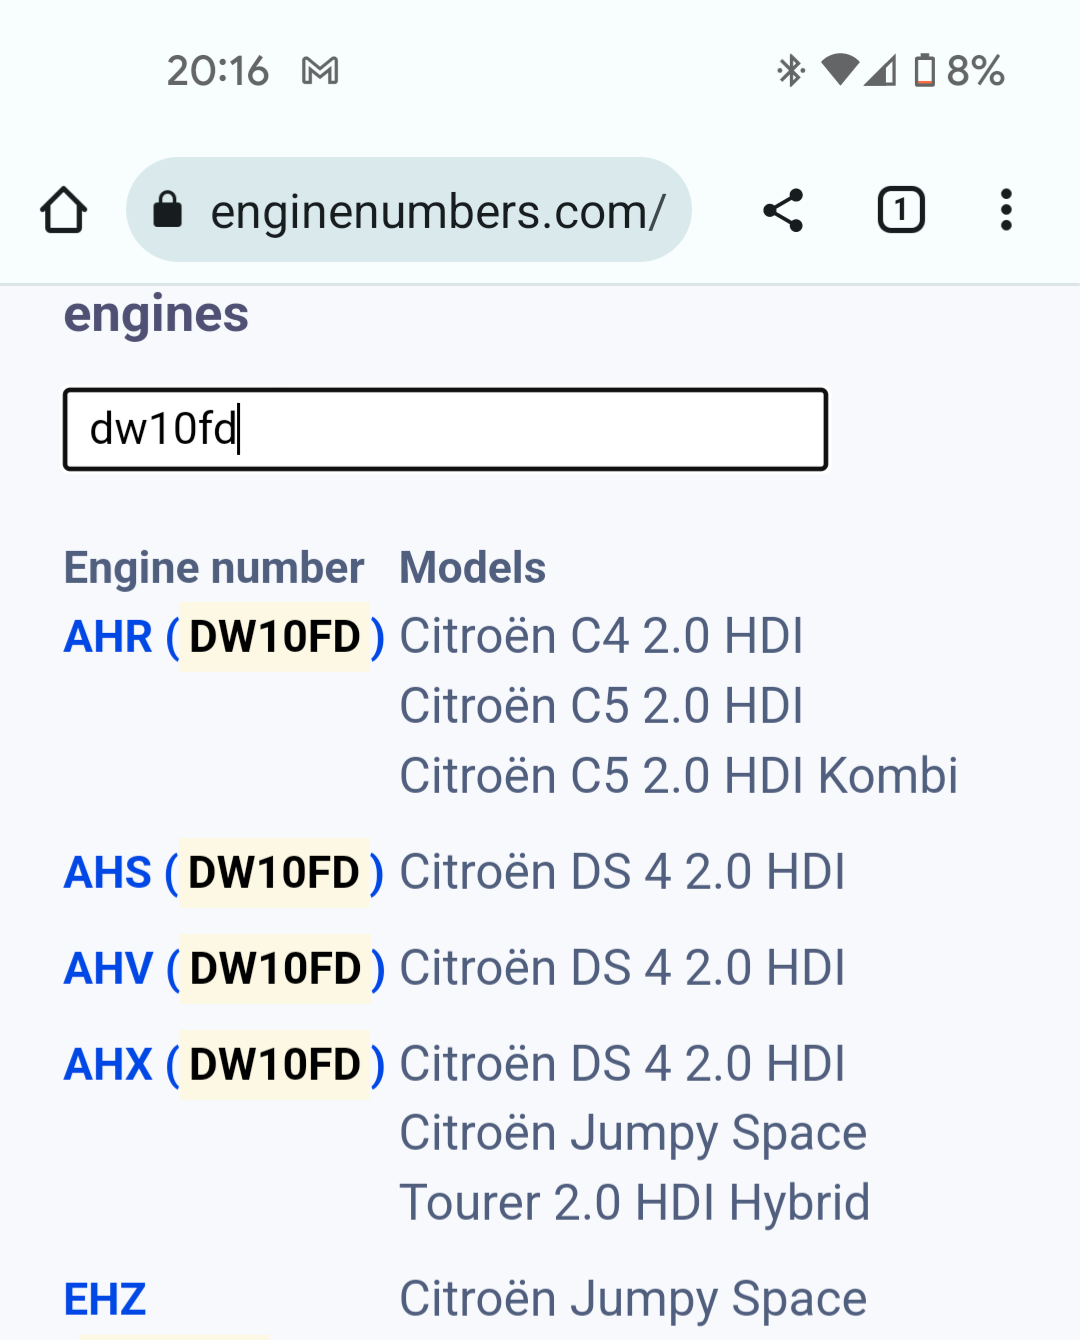Tap the padlock site security icon
The image size is (1080, 1340).
[x=167, y=210]
